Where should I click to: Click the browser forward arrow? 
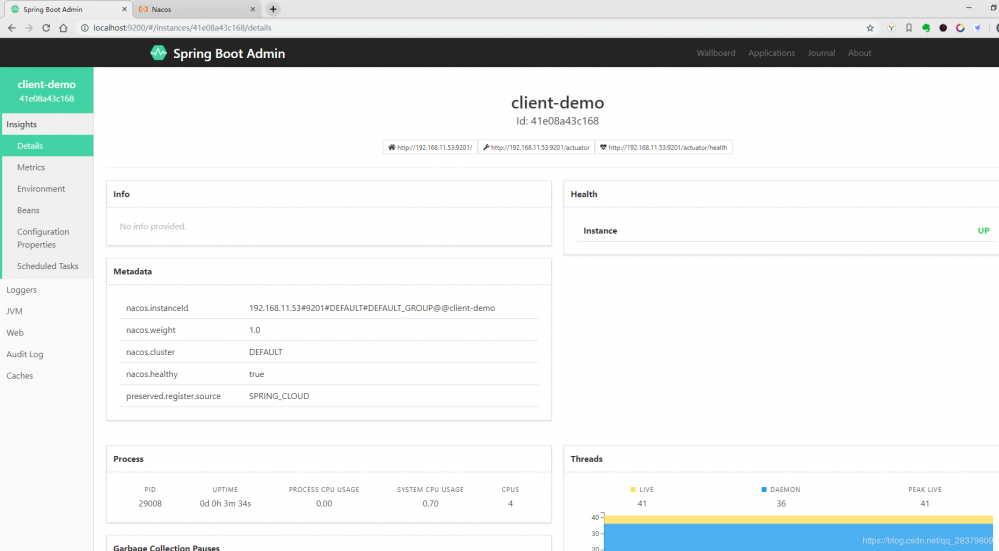[x=29, y=28]
